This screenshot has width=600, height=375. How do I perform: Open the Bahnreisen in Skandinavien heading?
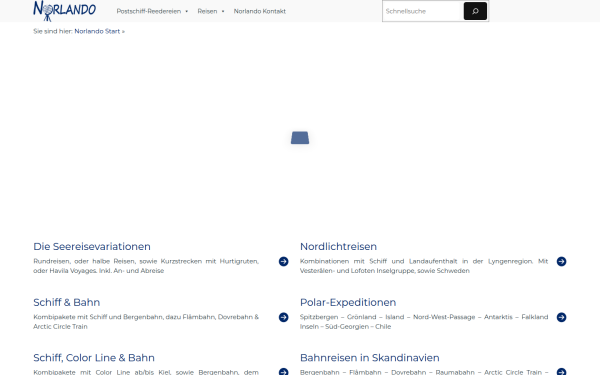point(370,358)
